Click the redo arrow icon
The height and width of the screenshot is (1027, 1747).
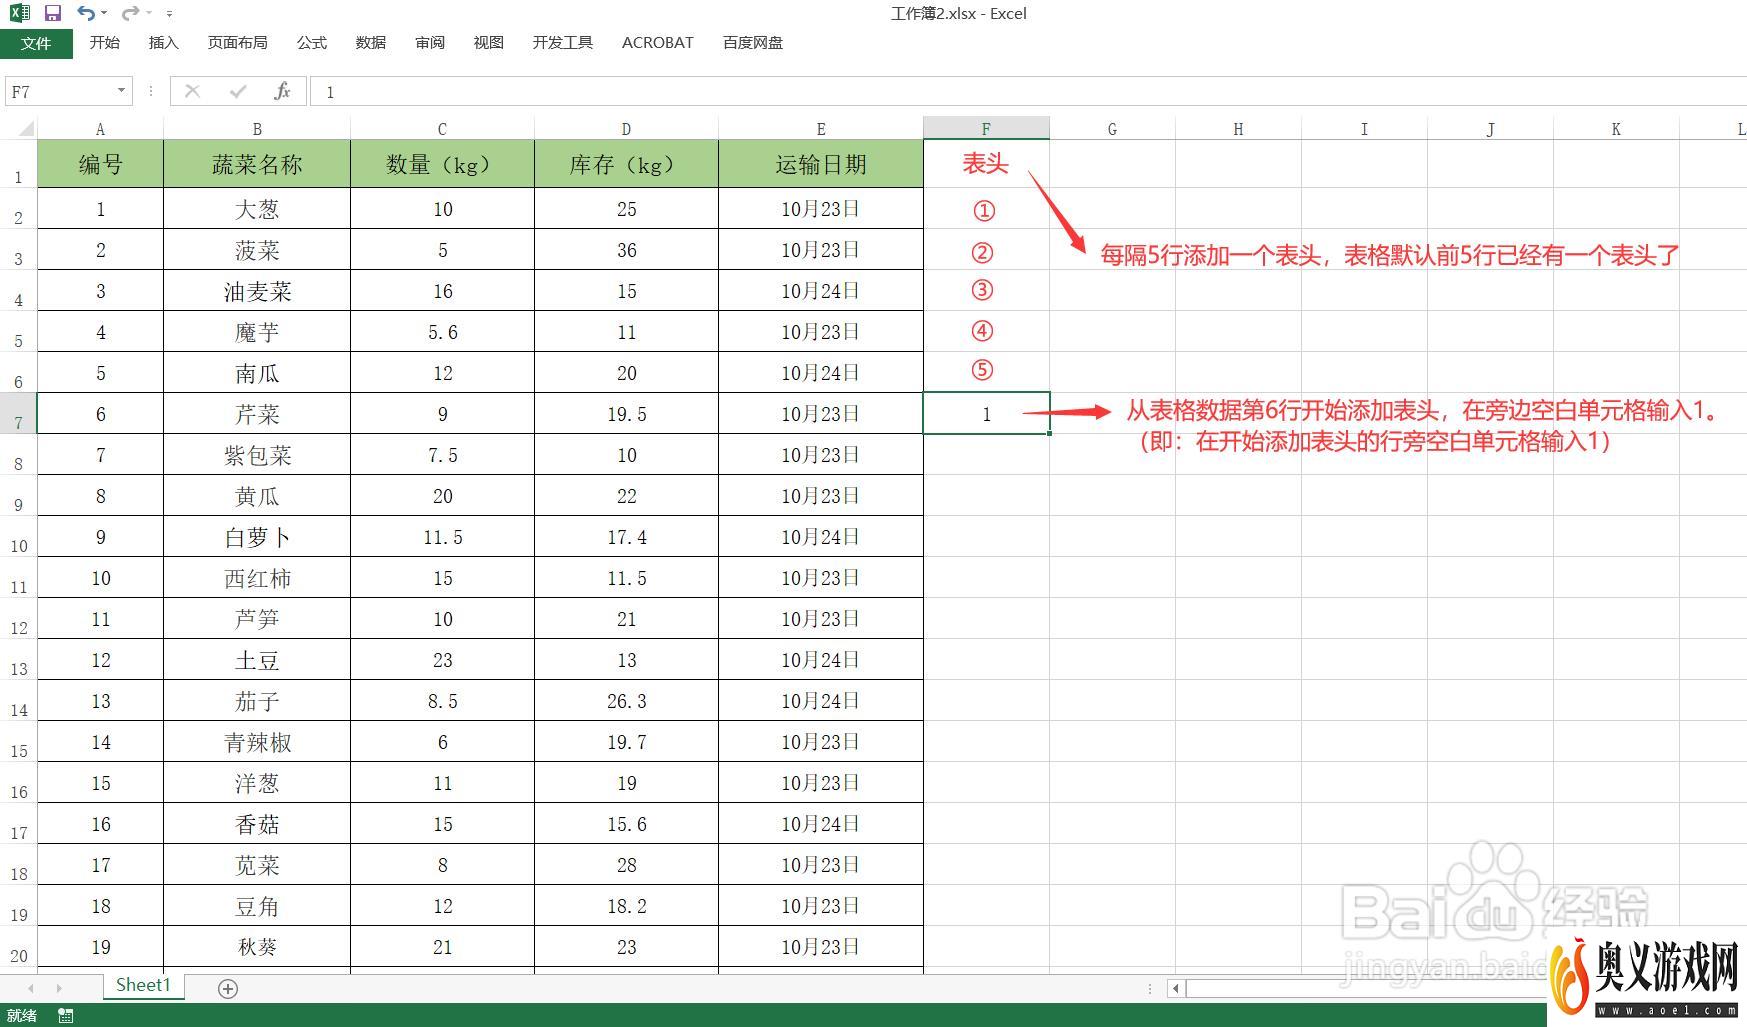(130, 13)
